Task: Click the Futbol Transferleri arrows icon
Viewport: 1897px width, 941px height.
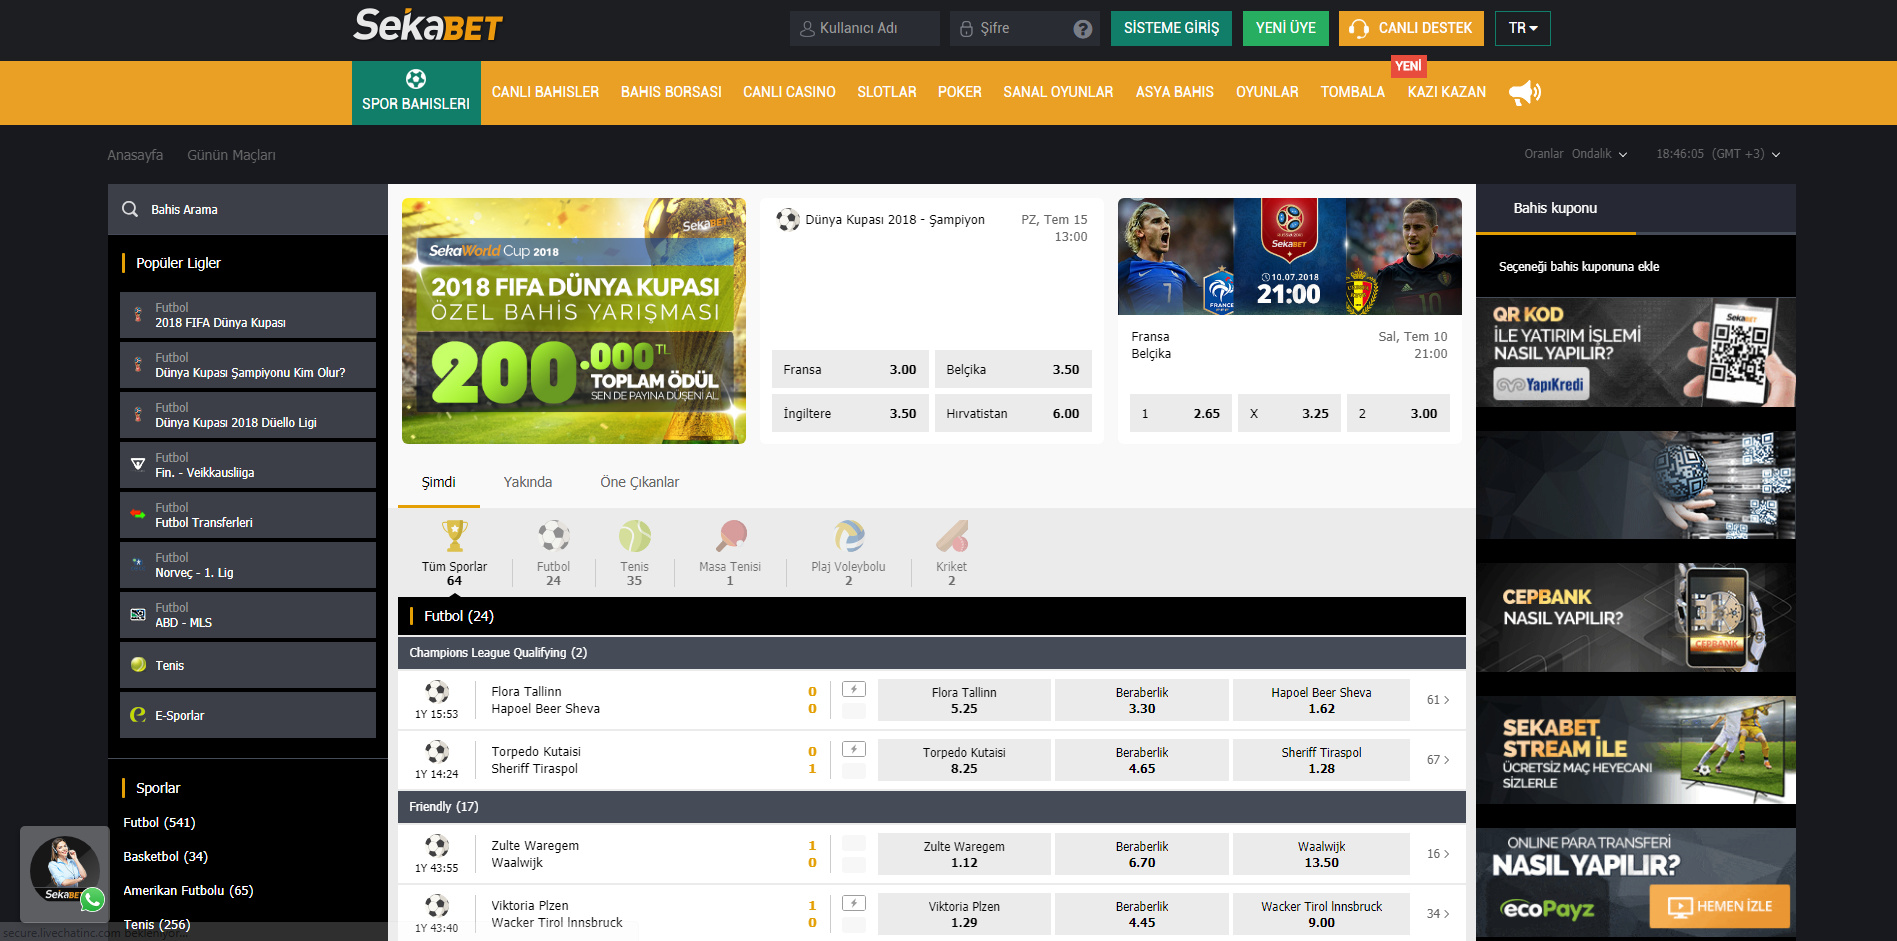Action: coord(138,515)
